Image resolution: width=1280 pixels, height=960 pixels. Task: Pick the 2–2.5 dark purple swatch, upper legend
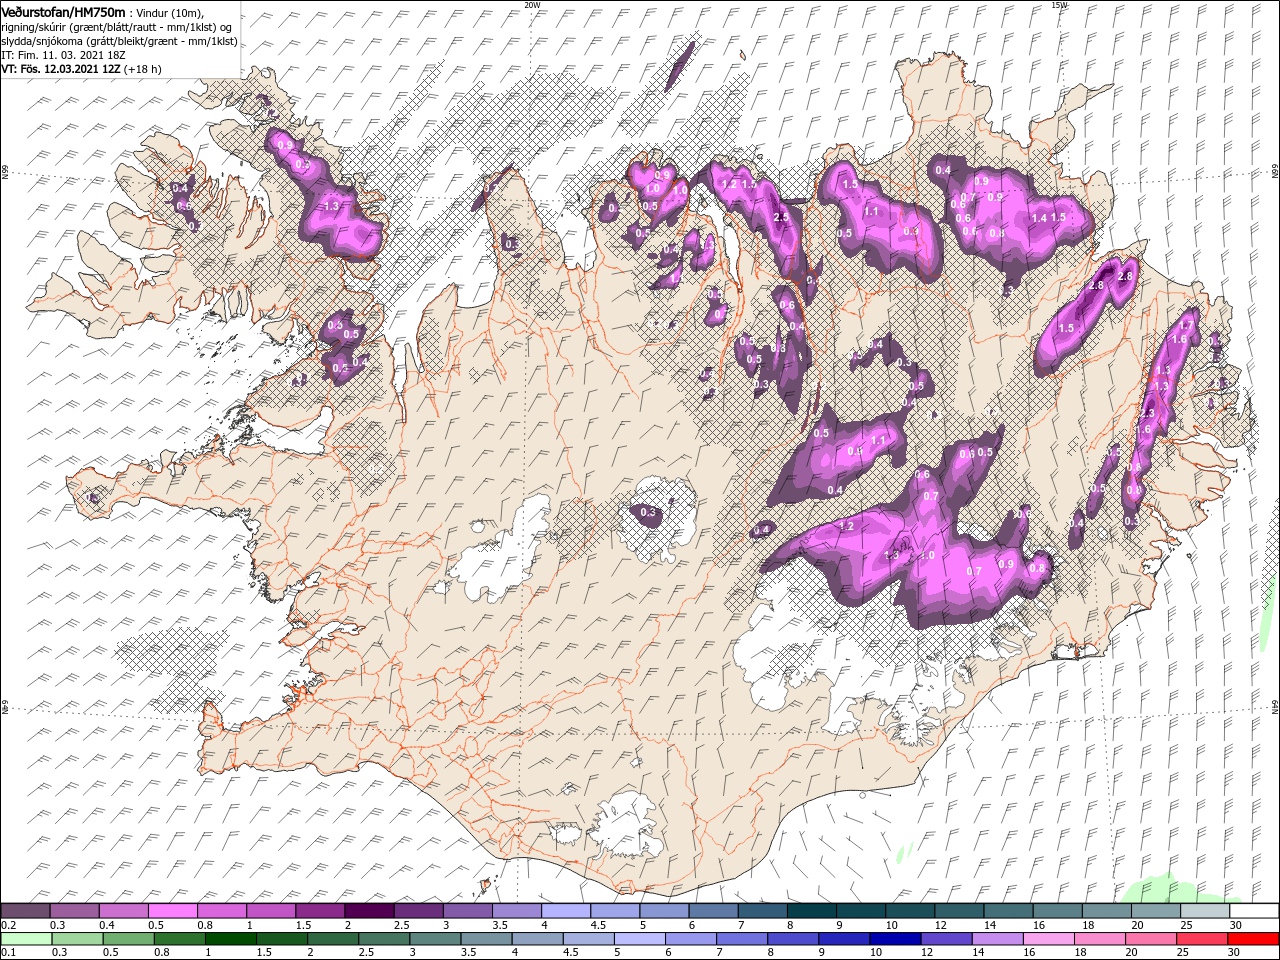coord(369,911)
